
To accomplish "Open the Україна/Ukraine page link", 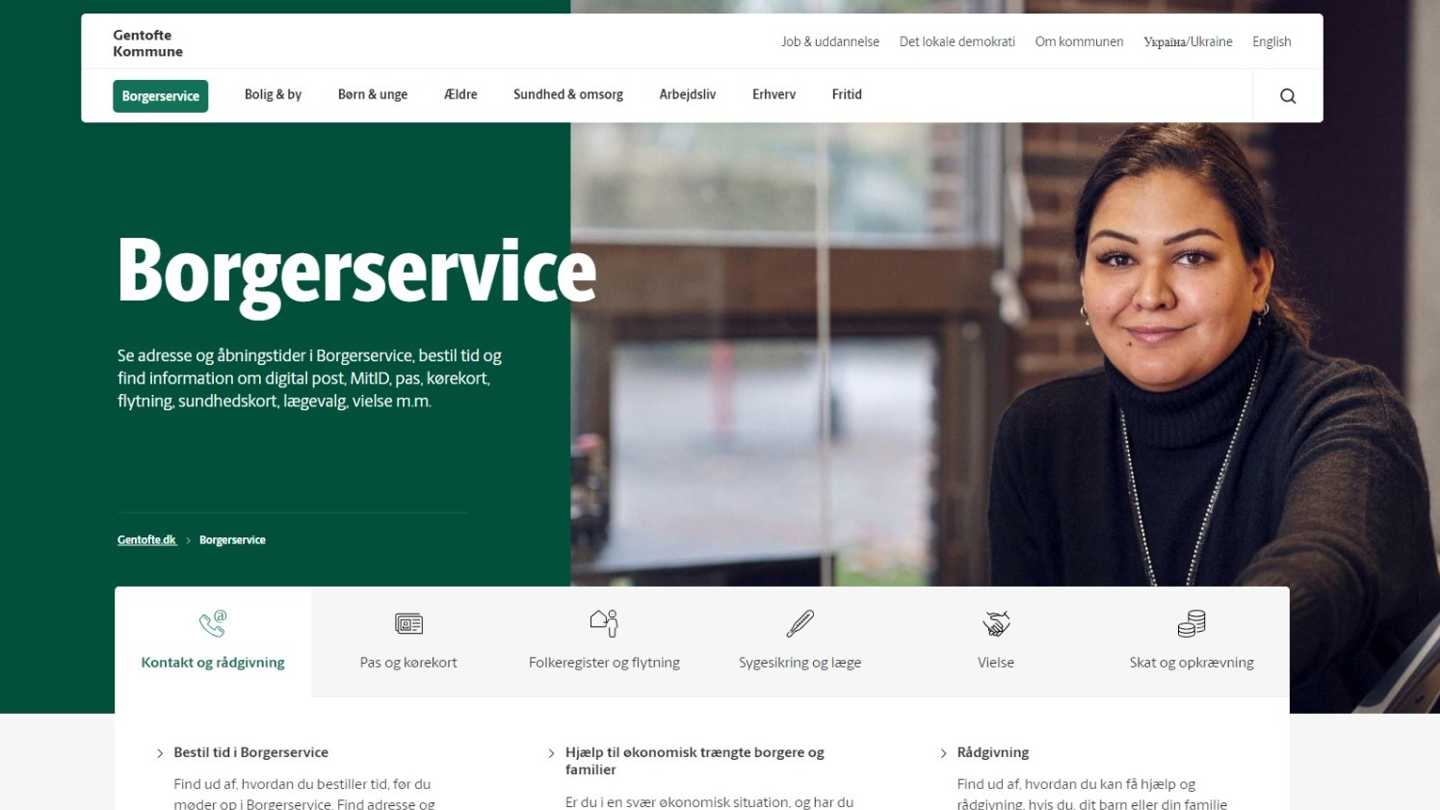I will tap(1188, 42).
